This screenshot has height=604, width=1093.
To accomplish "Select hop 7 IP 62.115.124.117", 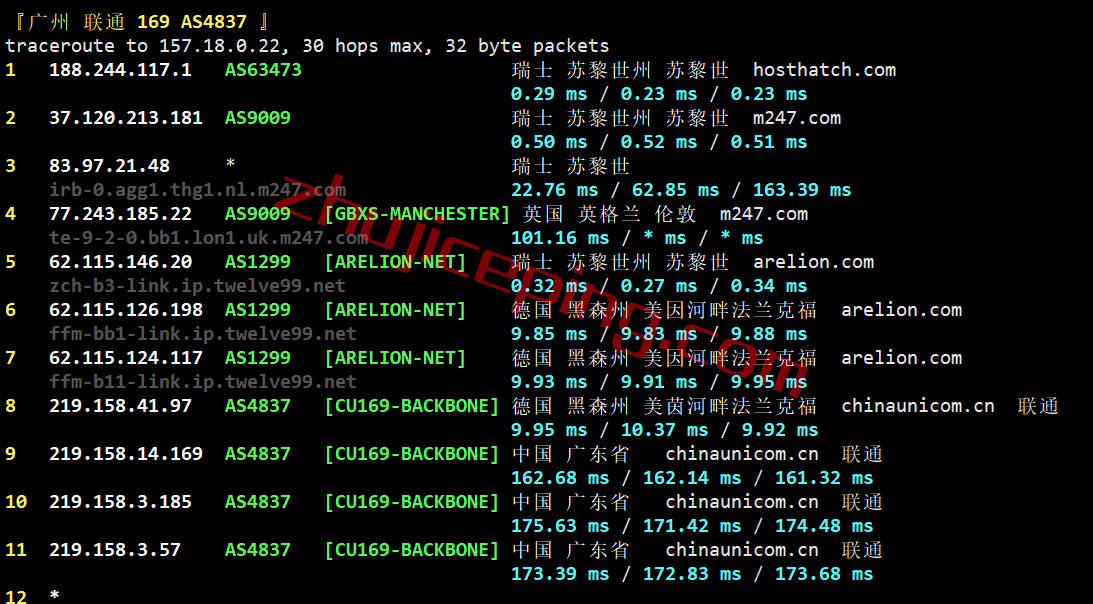I will pyautogui.click(x=125, y=358).
